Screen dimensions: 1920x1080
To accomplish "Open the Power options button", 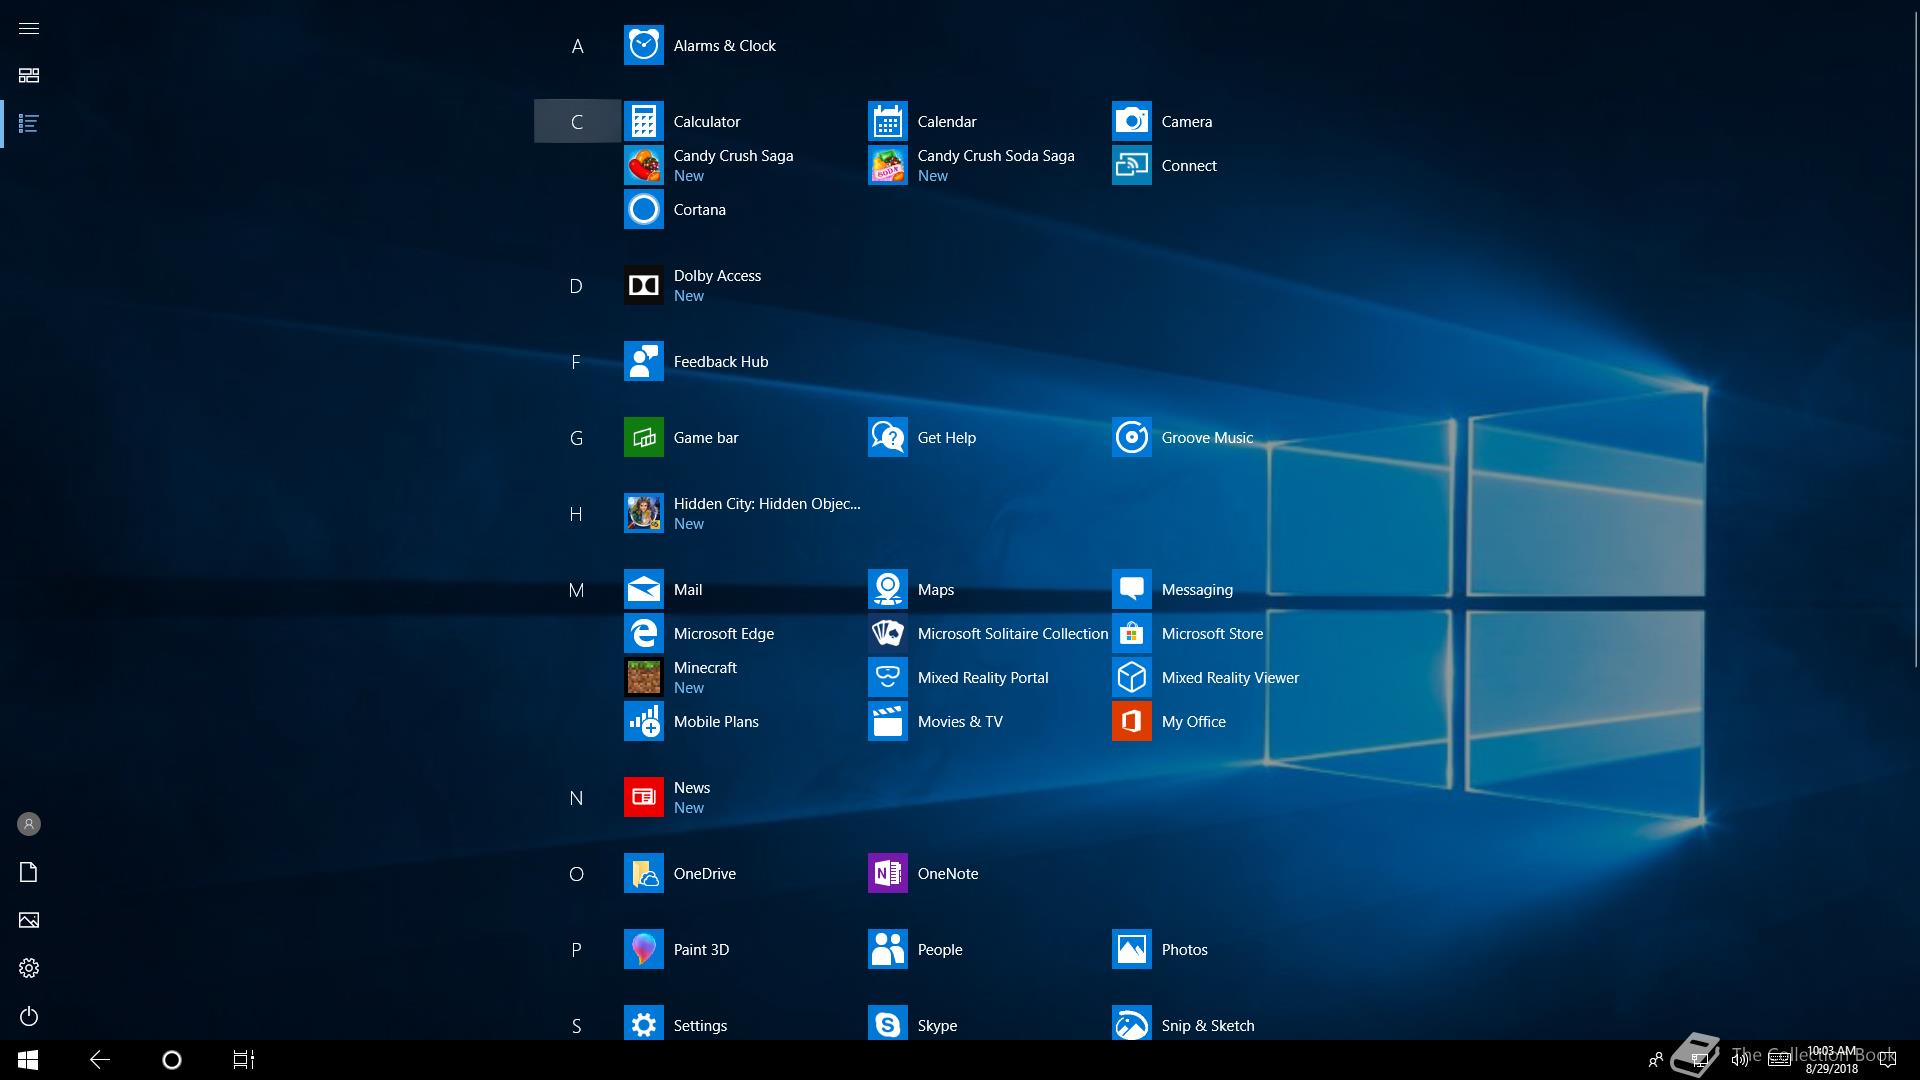I will (29, 1016).
